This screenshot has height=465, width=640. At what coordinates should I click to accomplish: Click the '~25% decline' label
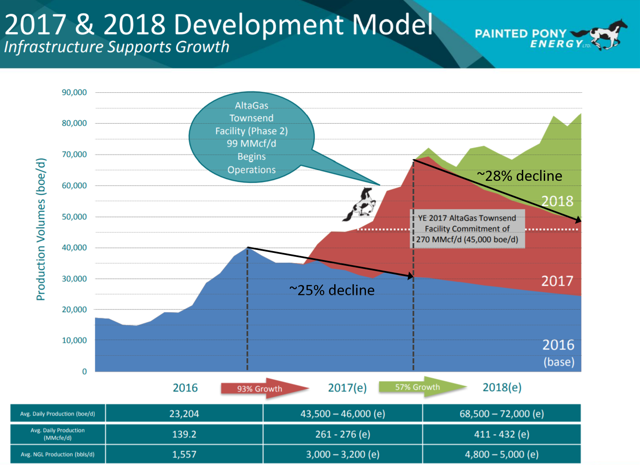332,290
